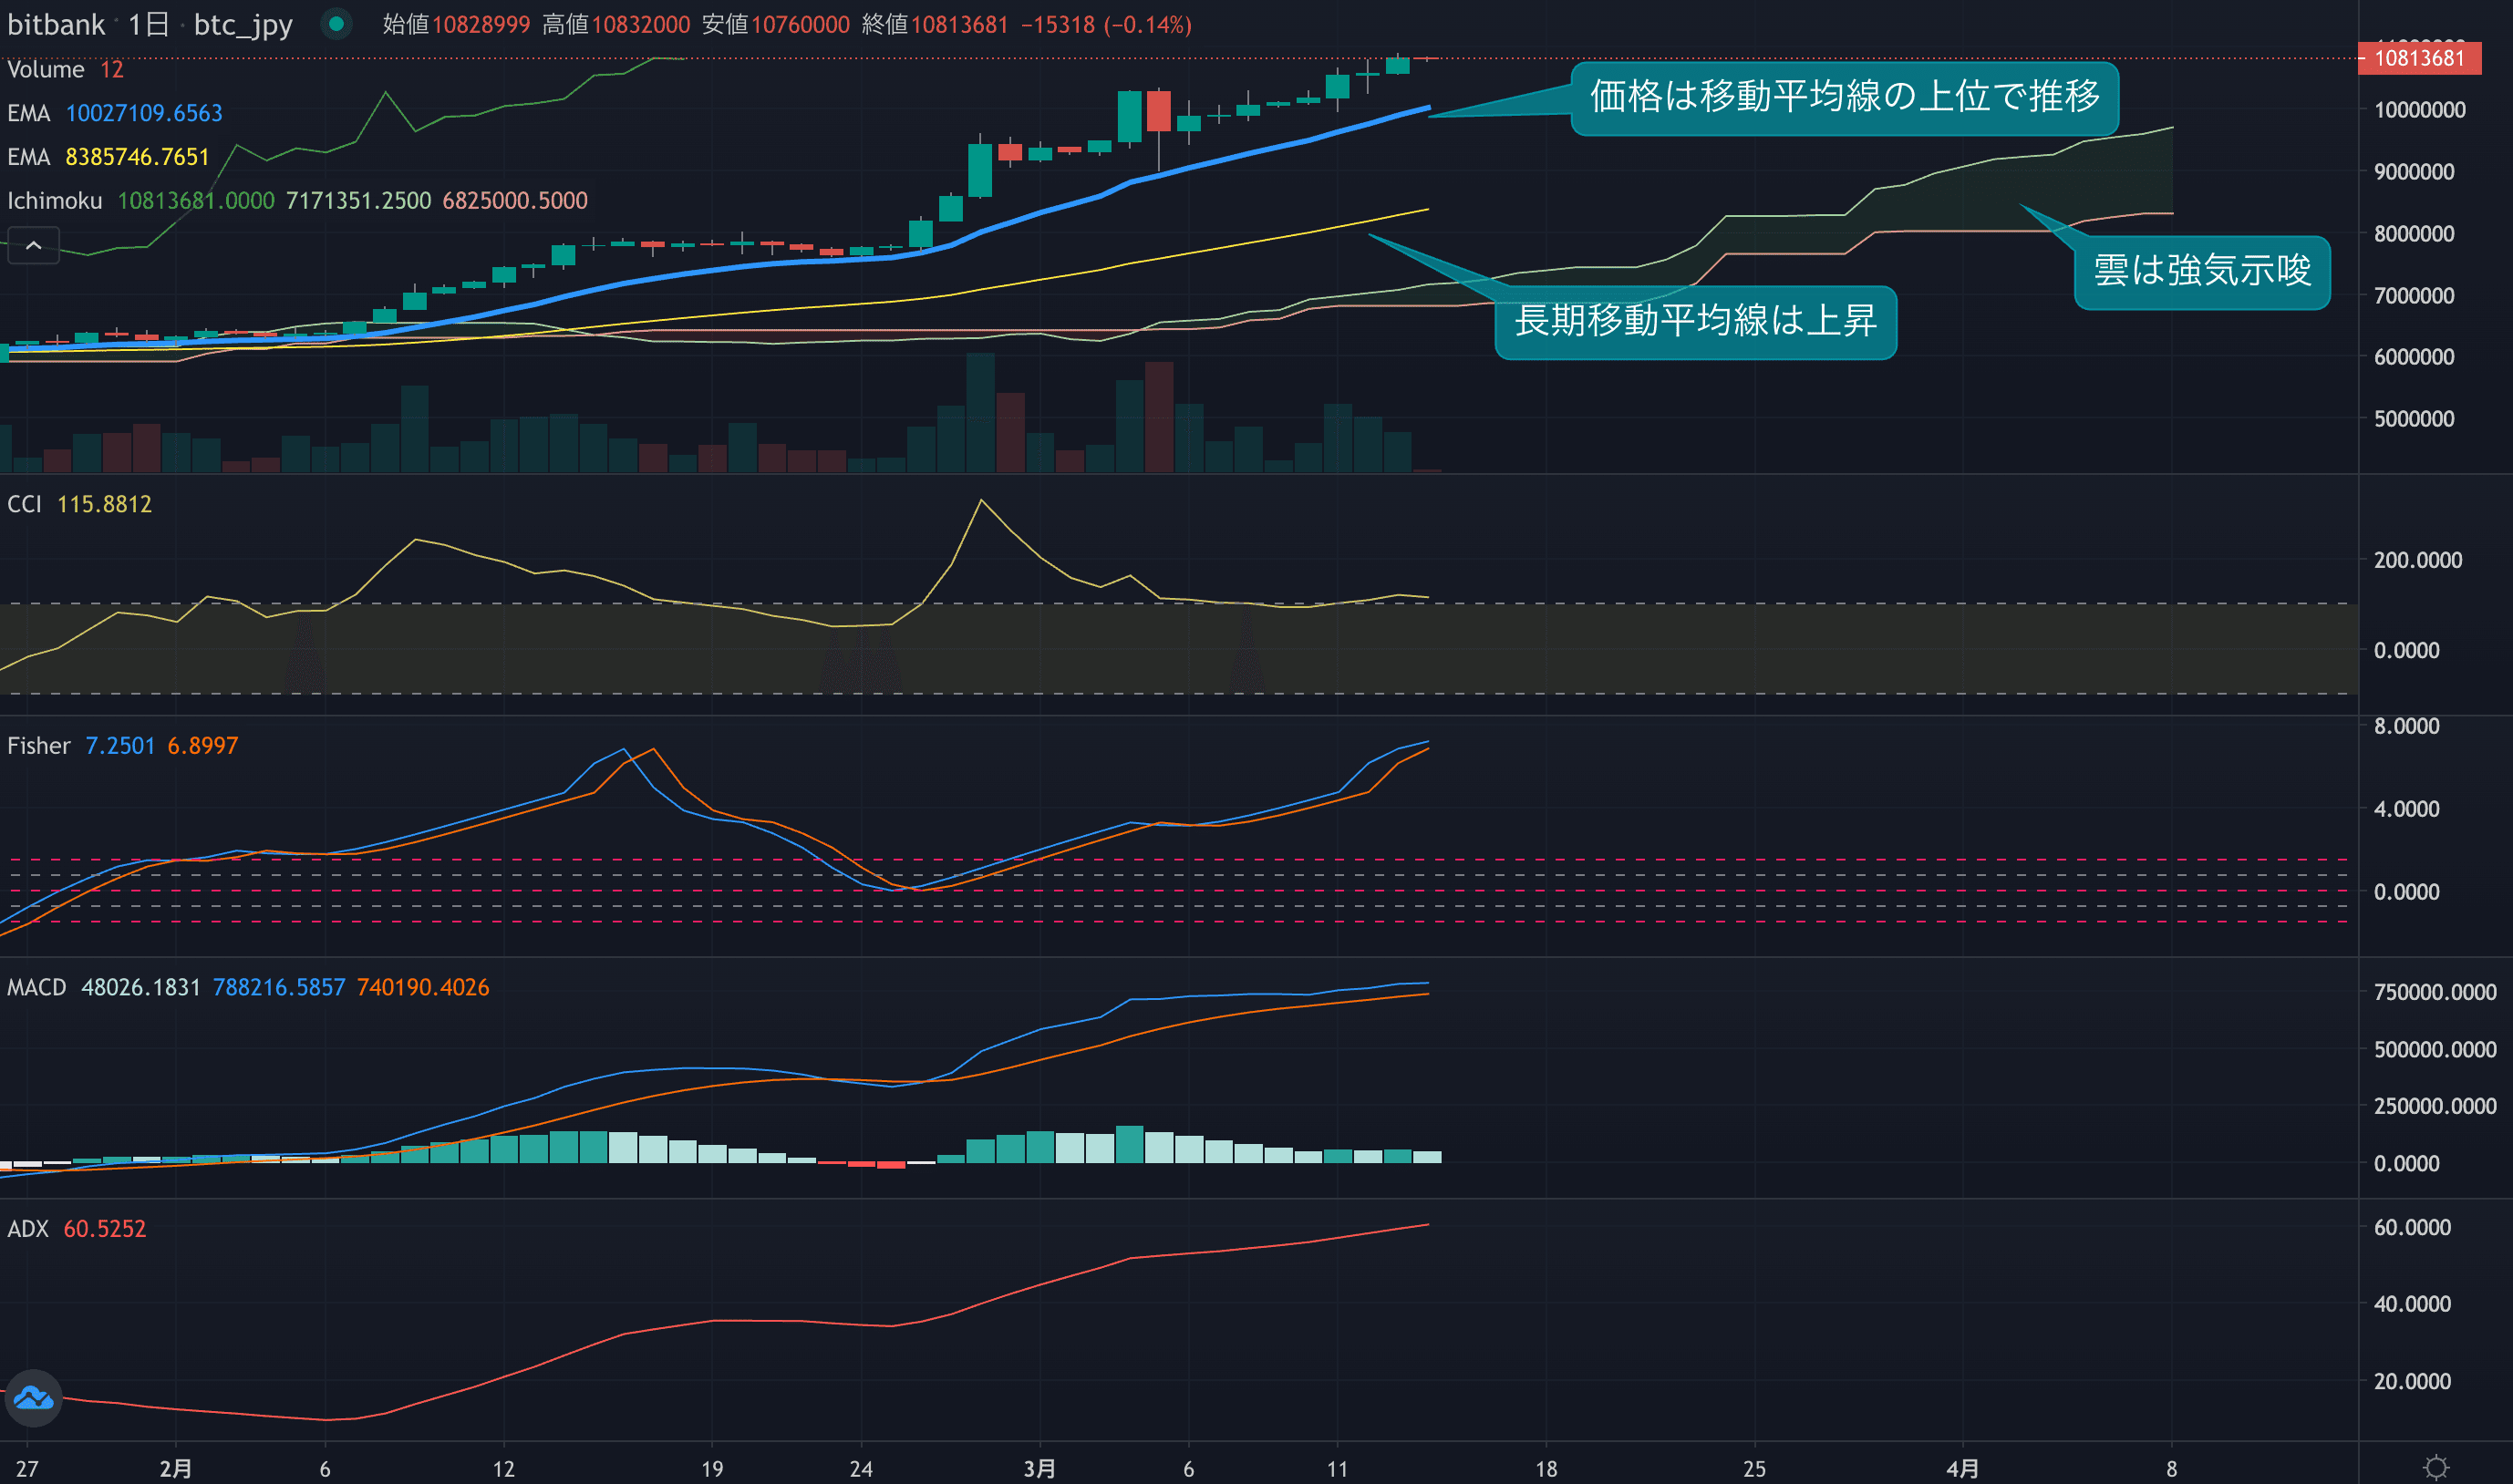Click the 4月 date marker on time axis

tap(1962, 1468)
